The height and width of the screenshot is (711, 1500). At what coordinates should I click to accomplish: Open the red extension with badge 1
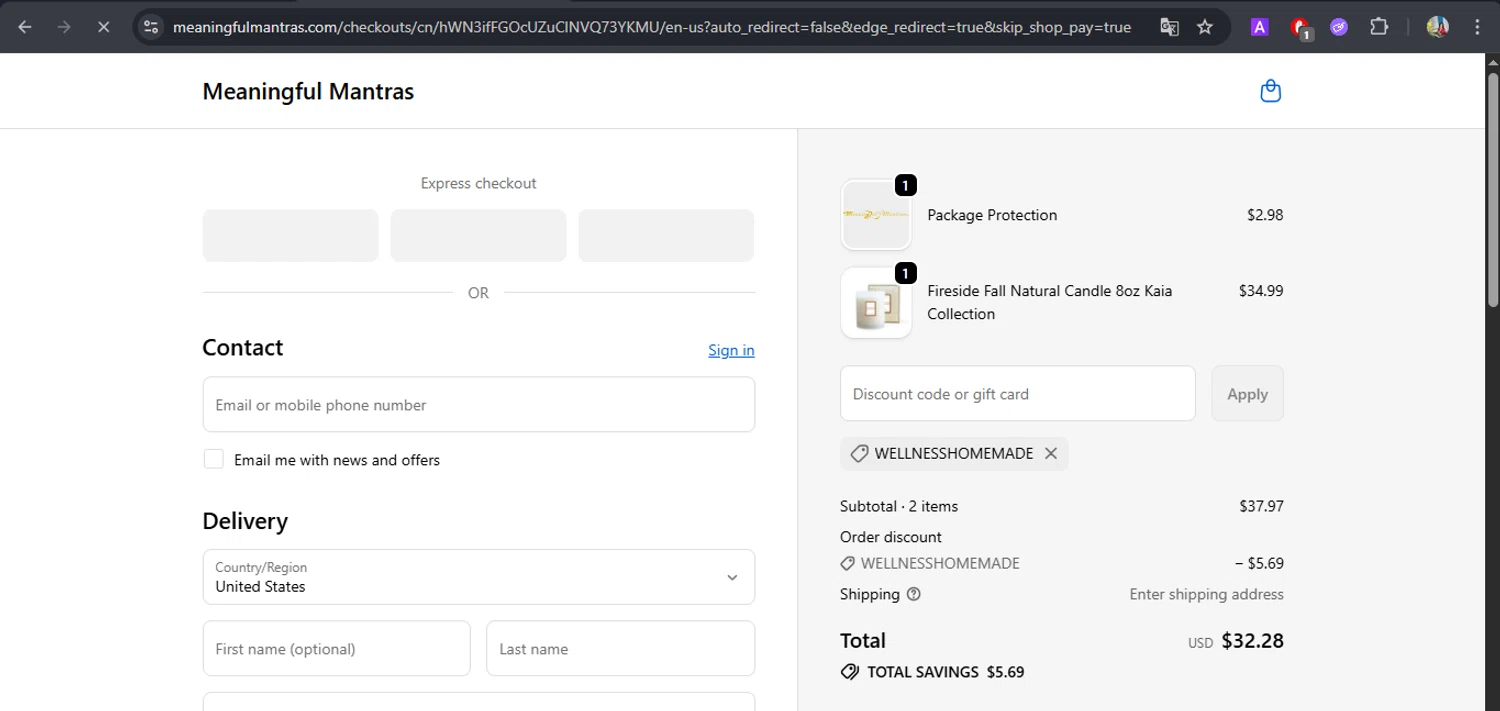click(1300, 28)
